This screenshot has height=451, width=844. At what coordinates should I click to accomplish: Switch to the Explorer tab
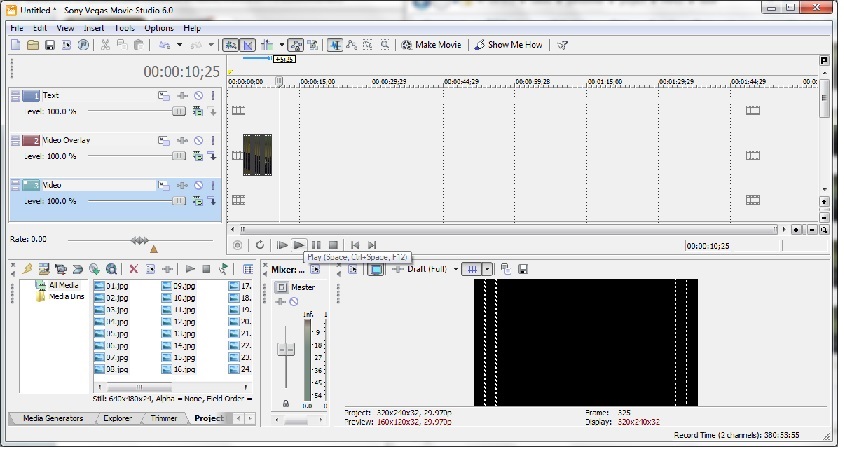(117, 420)
